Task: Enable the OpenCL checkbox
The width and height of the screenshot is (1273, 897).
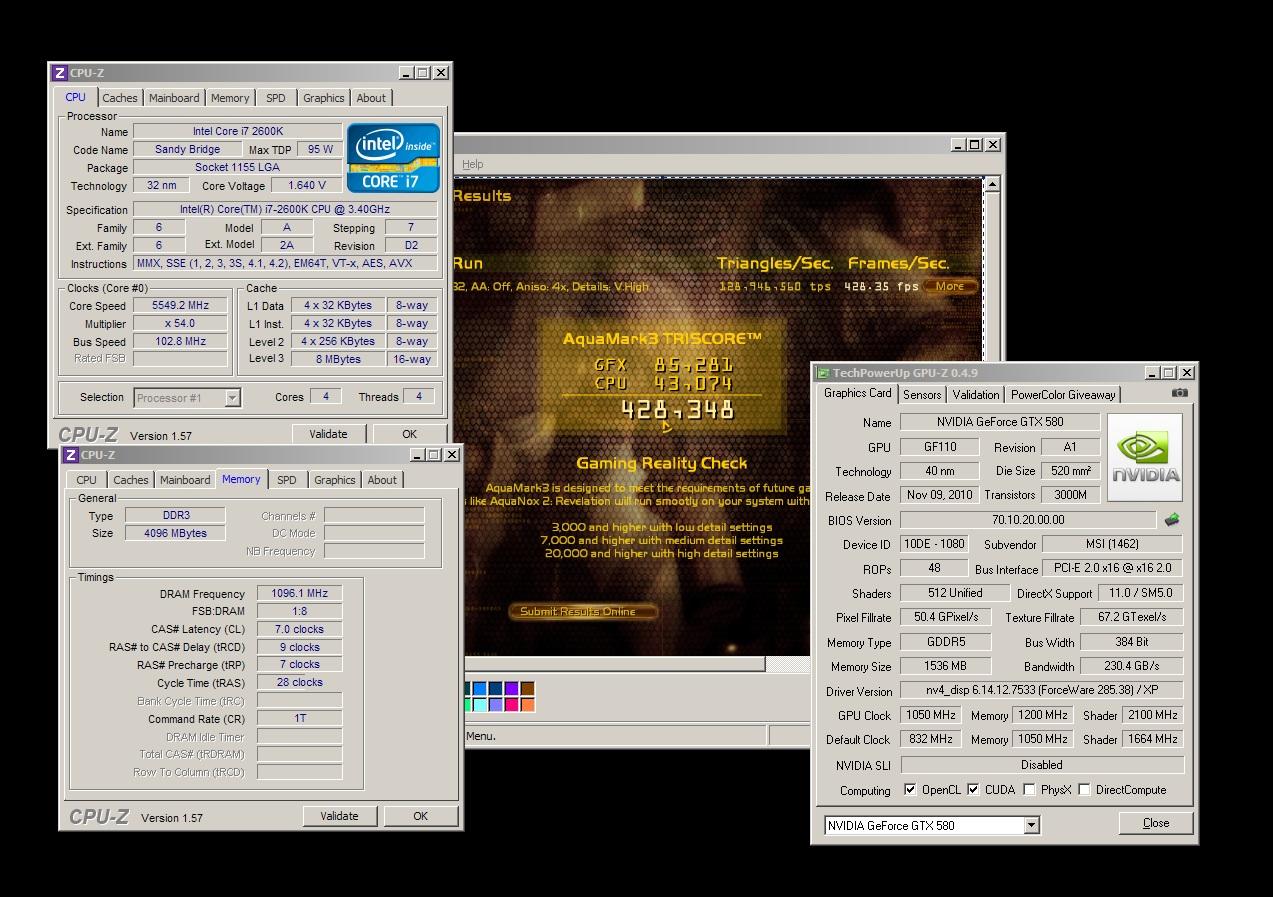Action: point(910,790)
